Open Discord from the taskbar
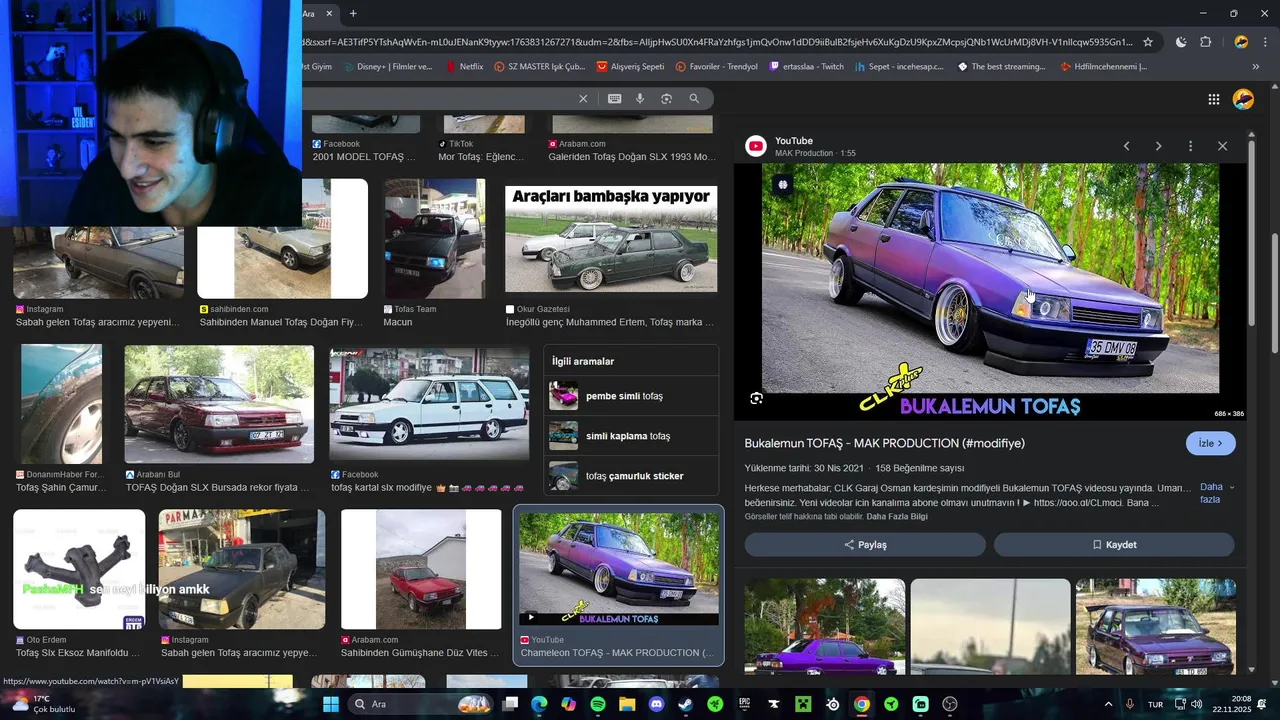 [656, 704]
